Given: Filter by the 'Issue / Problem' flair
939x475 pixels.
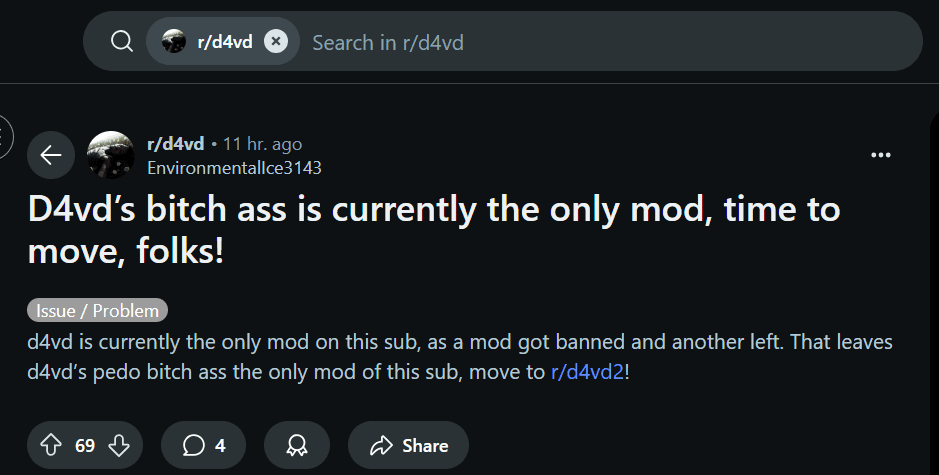Looking at the screenshot, I should pos(98,310).
